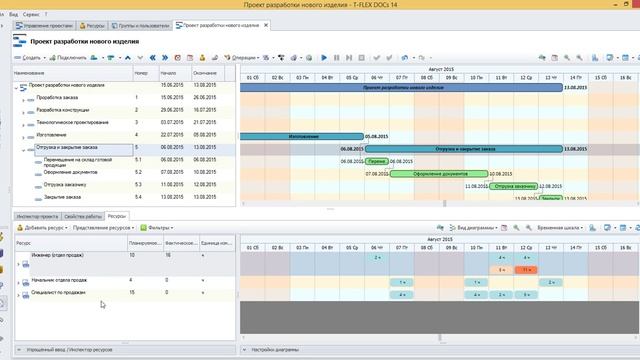Click the yellow resource person icon in project toolbar
This screenshot has width=640, height=360.
202,58
